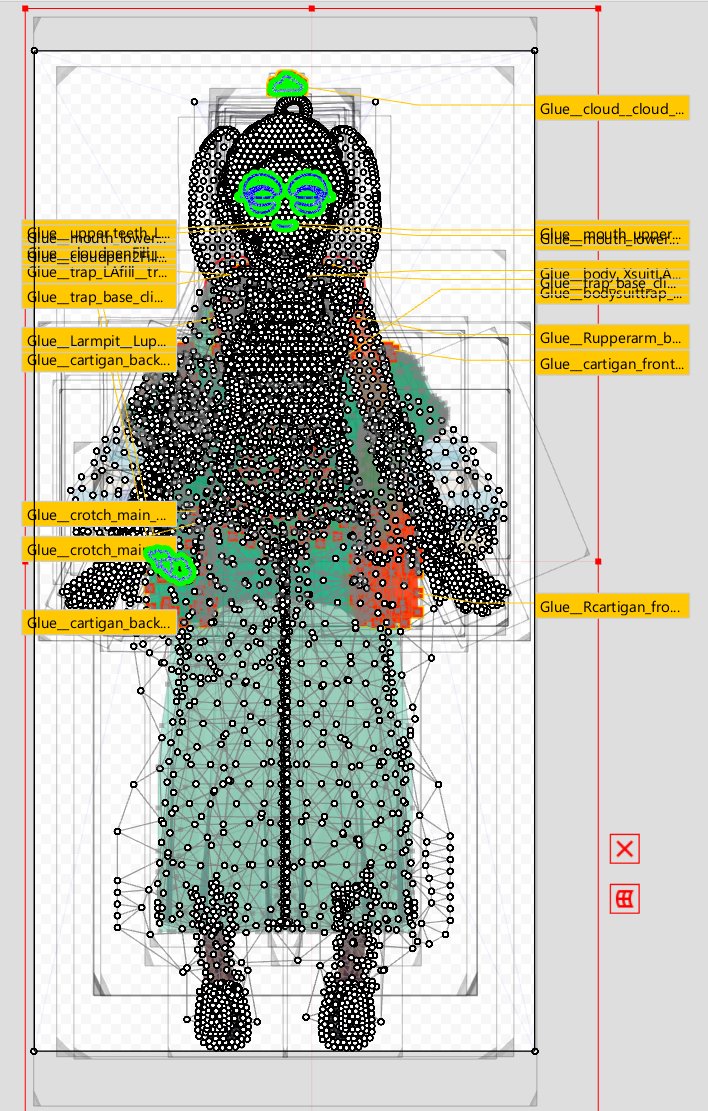This screenshot has width=708, height=1111.
Task: Click the red X icon beside the canvas
Action: pyautogui.click(x=624, y=849)
